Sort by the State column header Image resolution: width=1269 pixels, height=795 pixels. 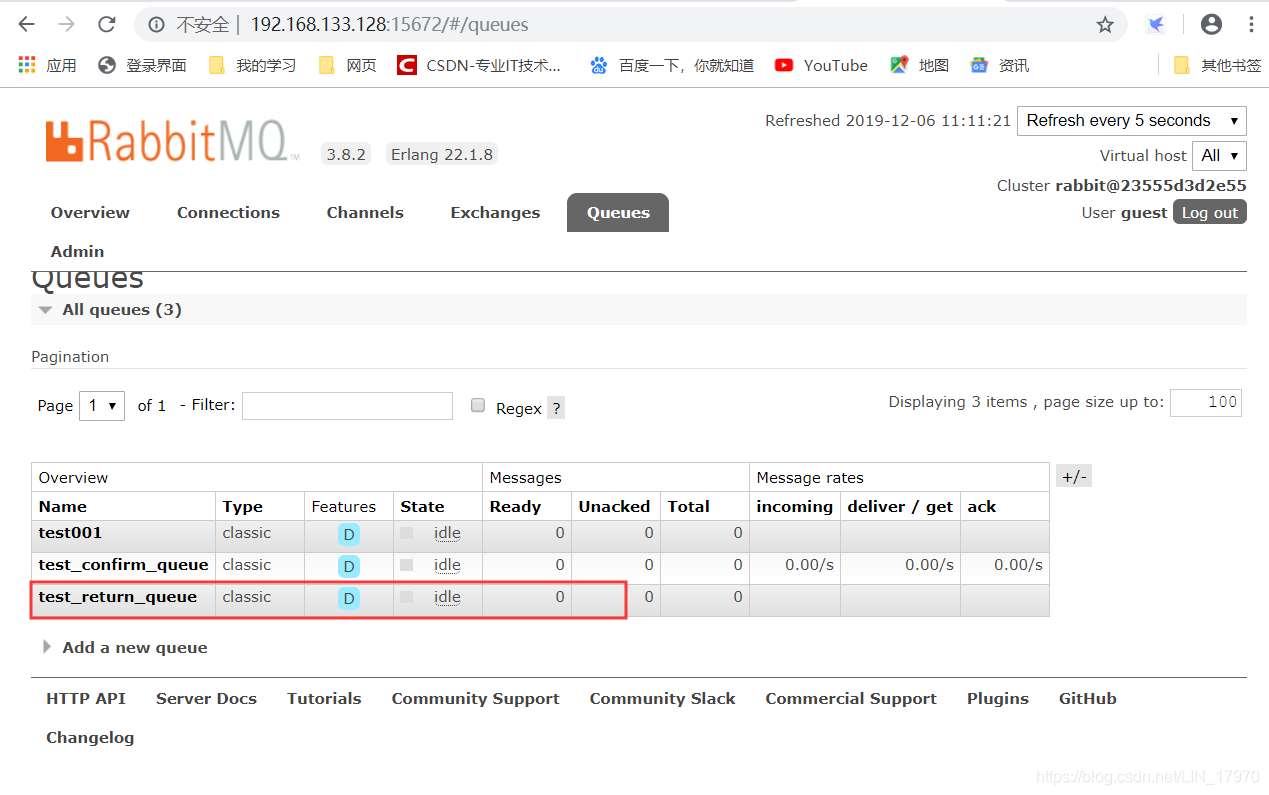(422, 506)
